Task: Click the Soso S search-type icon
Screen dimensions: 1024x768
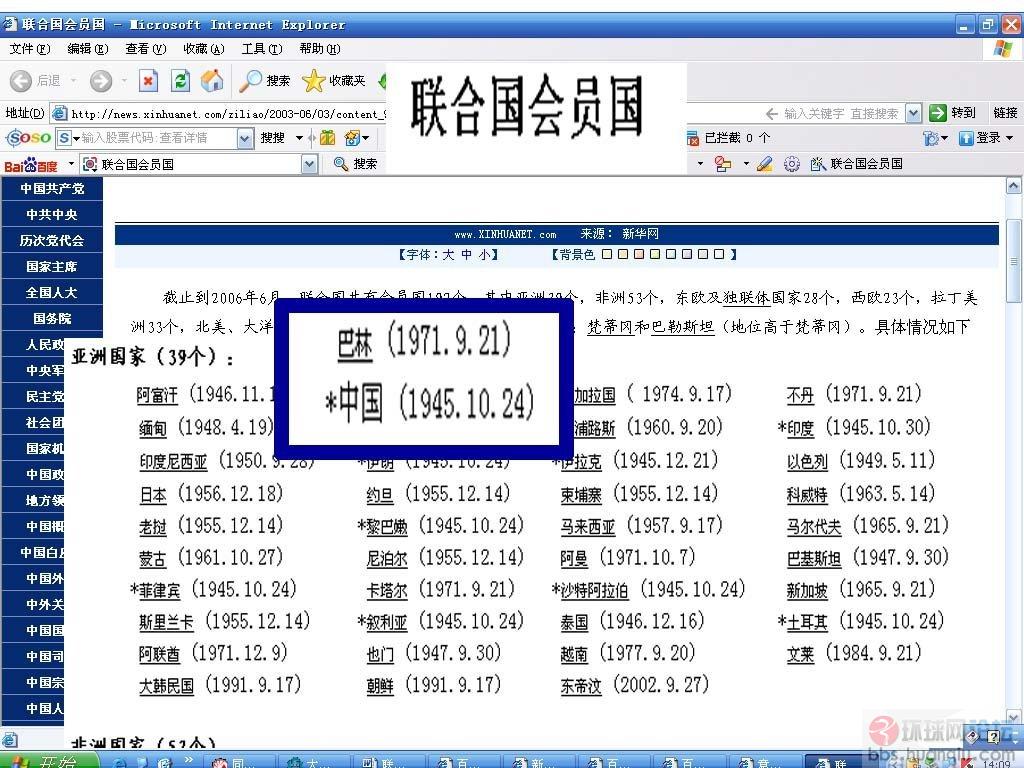Action: pyautogui.click(x=64, y=138)
